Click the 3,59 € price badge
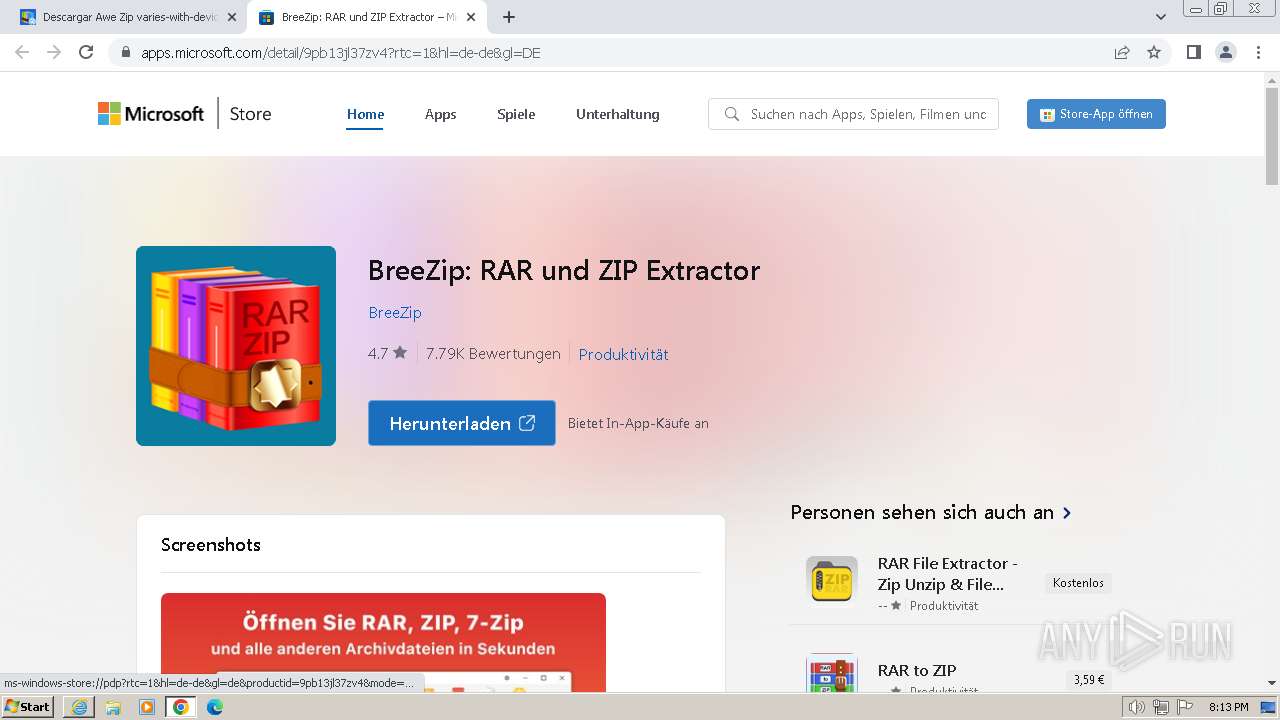Viewport: 1280px width, 720px height. tap(1089, 680)
